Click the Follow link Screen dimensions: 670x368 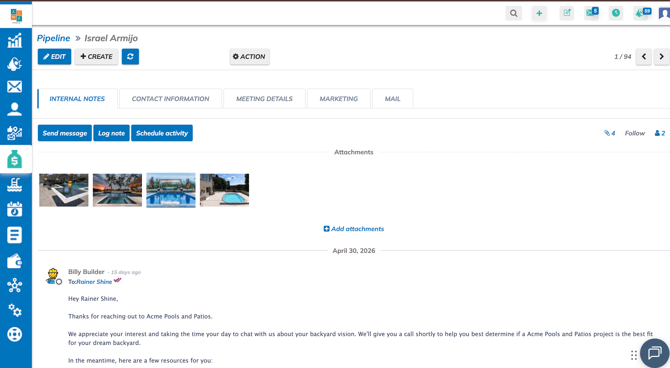[x=635, y=133]
